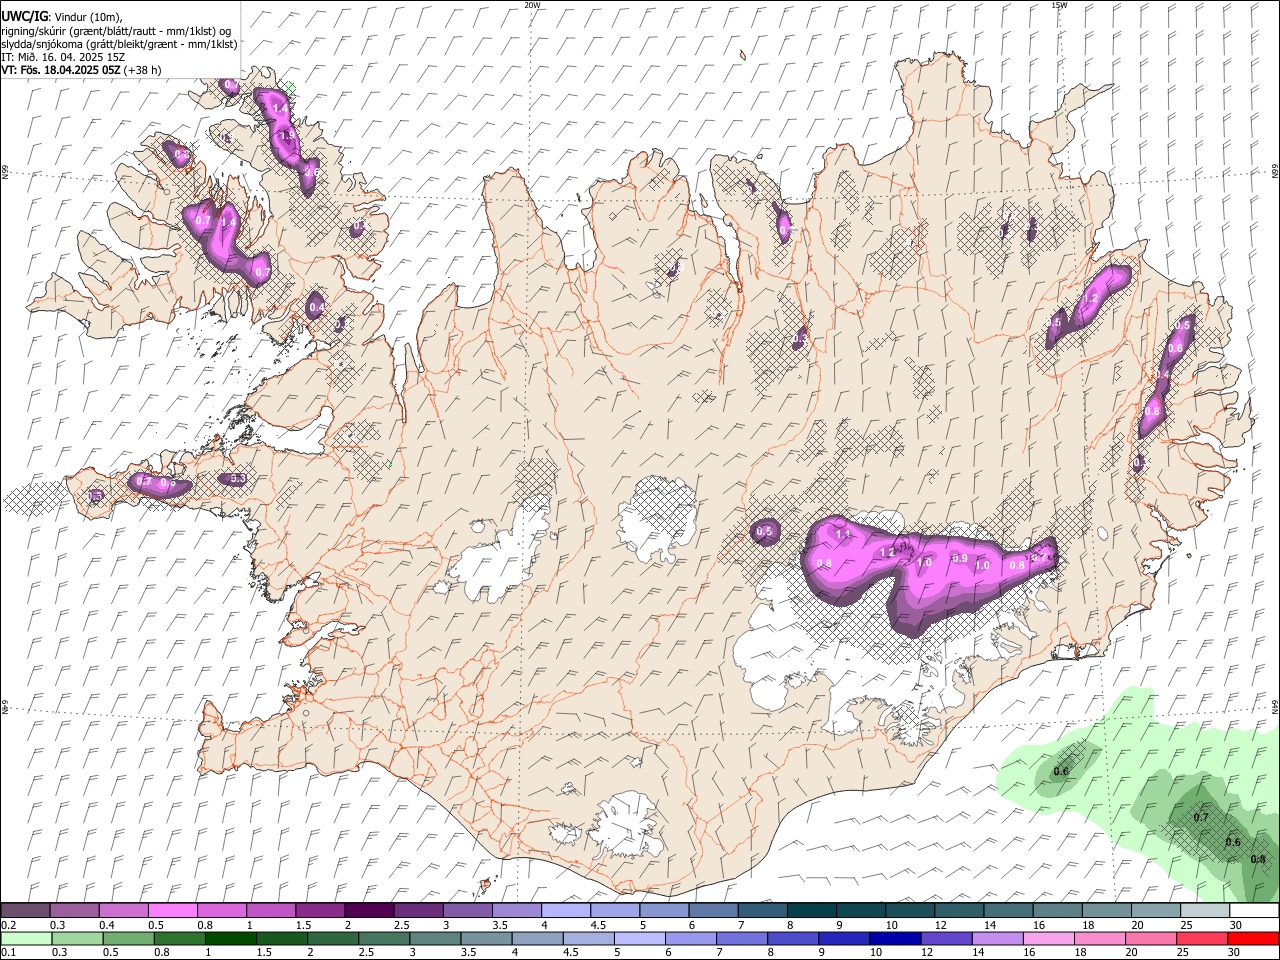Screen dimensions: 1280x960
Task: Select the 'IT: Mið. 16. 04. 2025 15Z' line
Action: point(63,57)
